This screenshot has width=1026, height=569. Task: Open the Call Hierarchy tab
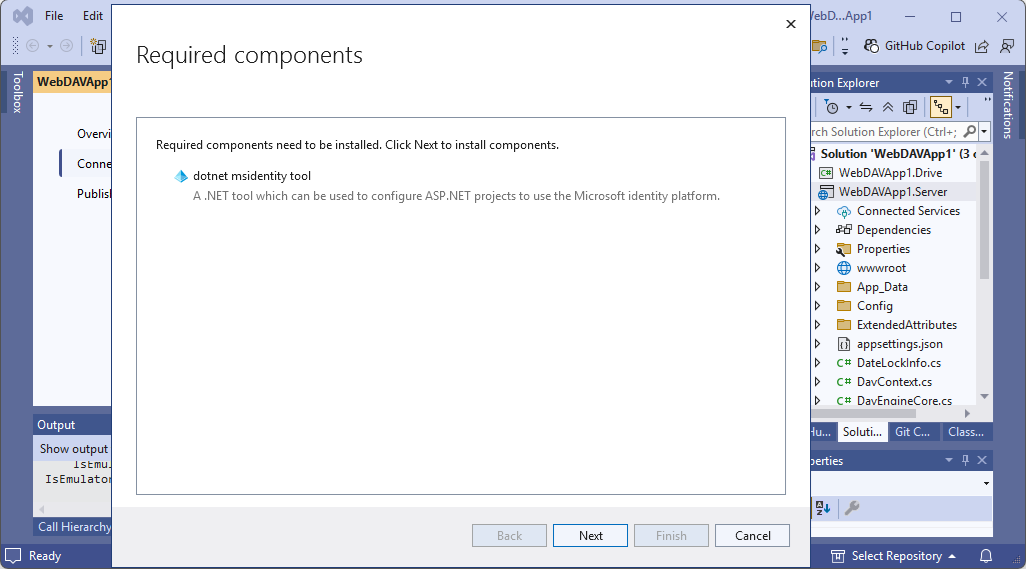(73, 526)
